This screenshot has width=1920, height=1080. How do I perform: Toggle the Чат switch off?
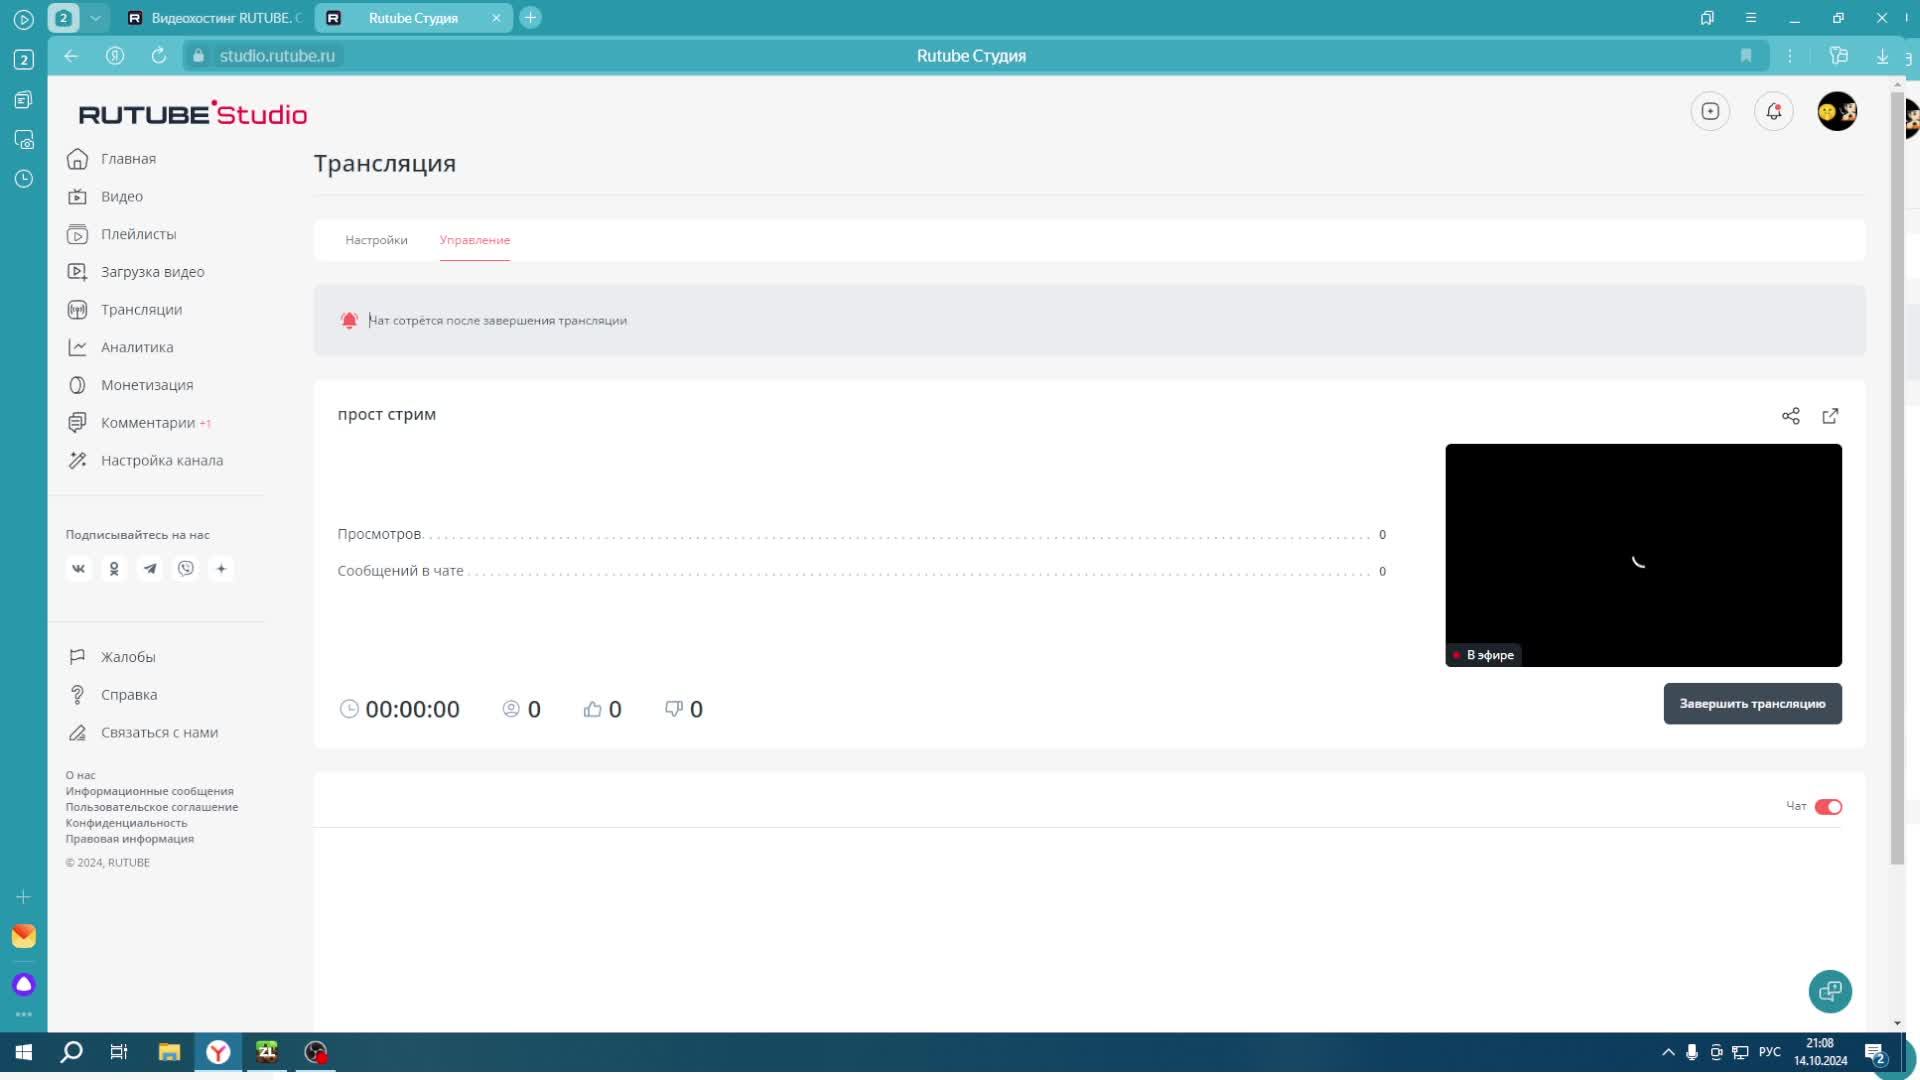[1828, 807]
